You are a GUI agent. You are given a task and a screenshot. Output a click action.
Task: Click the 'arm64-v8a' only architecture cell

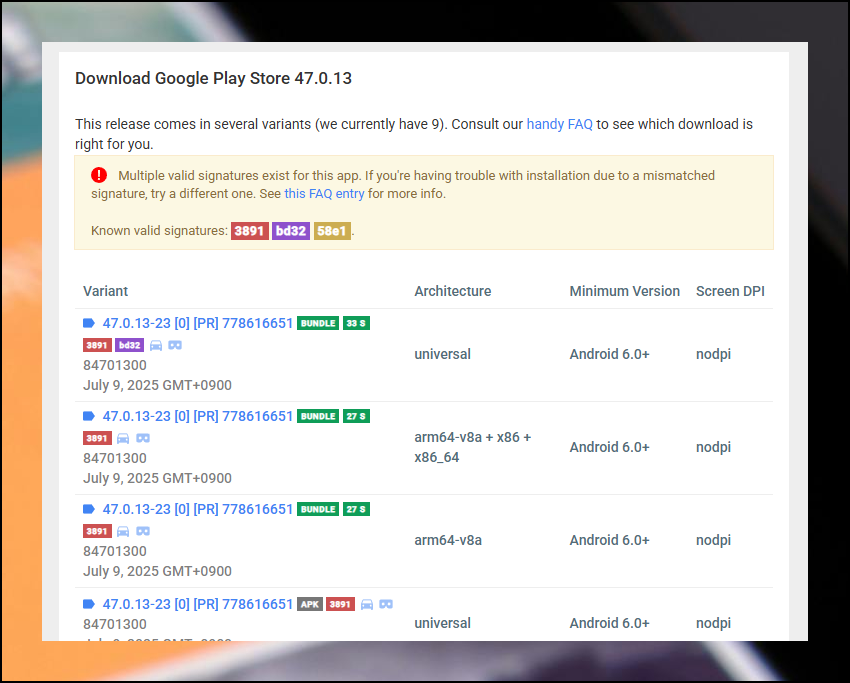pyautogui.click(x=448, y=540)
